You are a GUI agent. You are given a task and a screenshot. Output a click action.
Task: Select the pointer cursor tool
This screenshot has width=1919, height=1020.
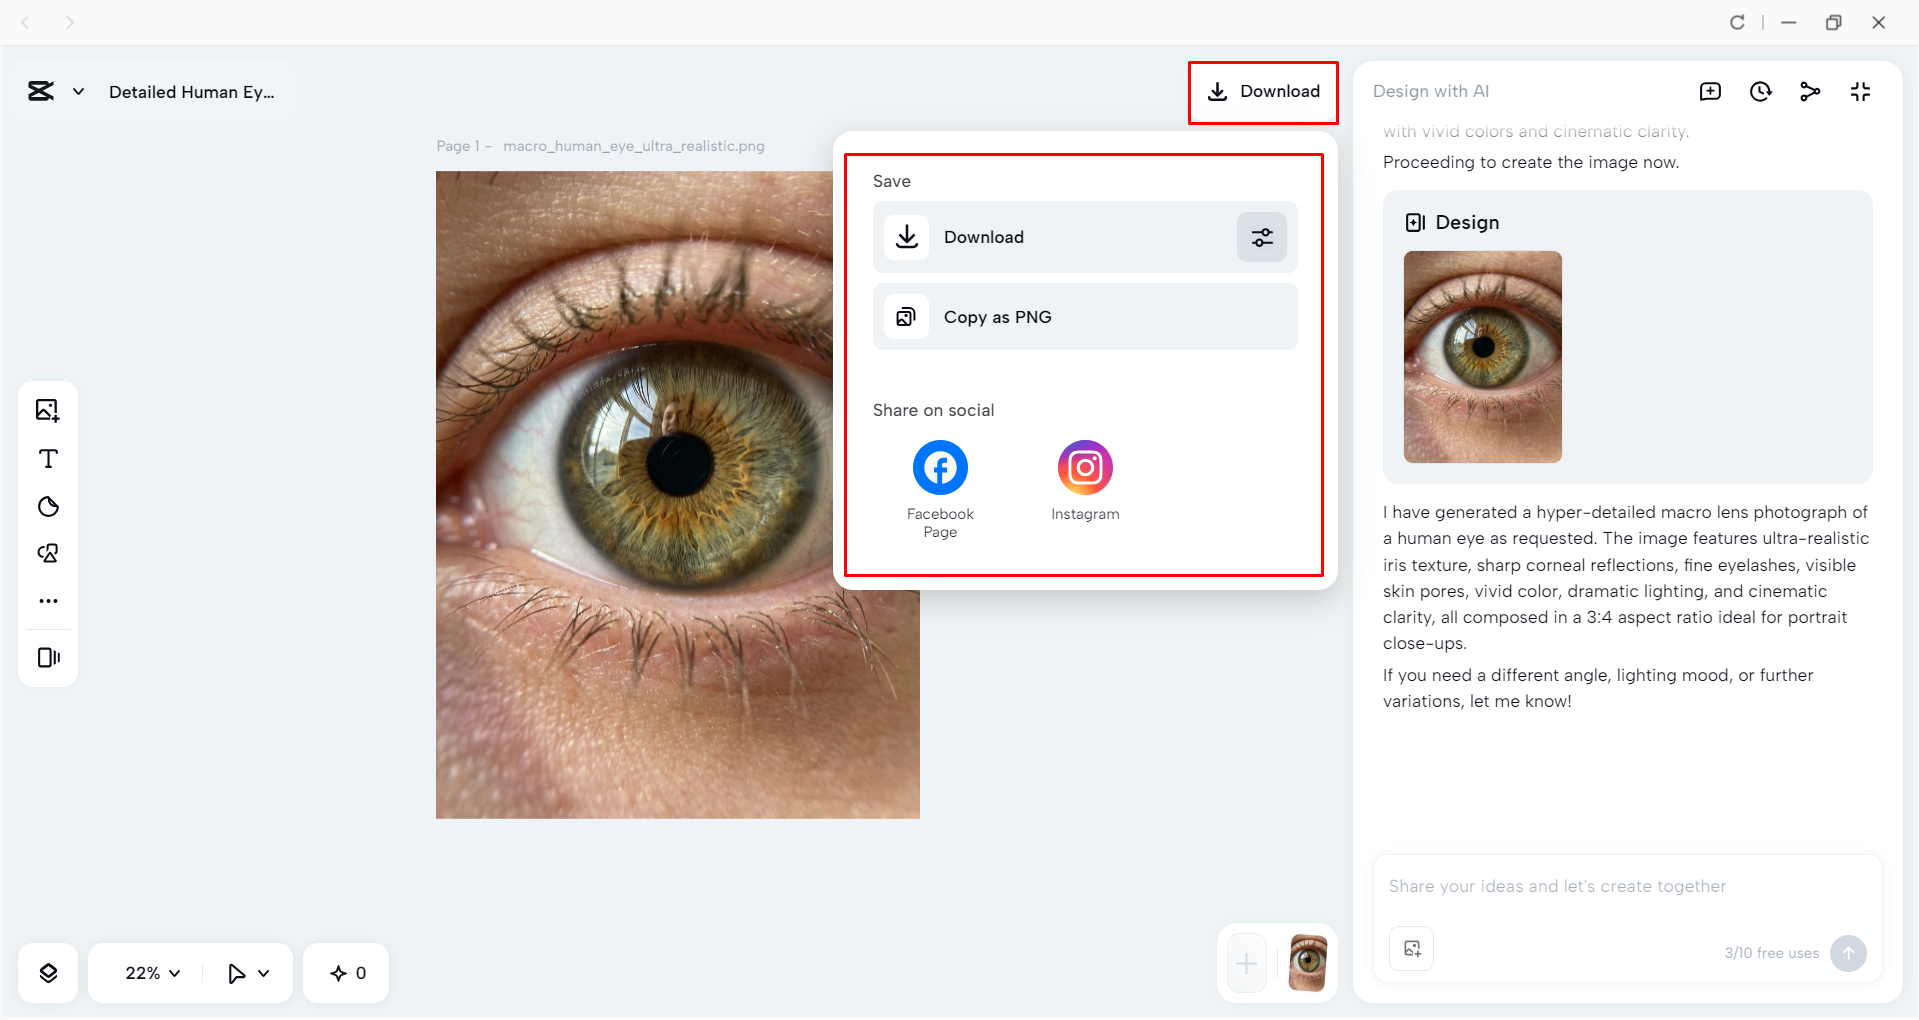tap(236, 973)
